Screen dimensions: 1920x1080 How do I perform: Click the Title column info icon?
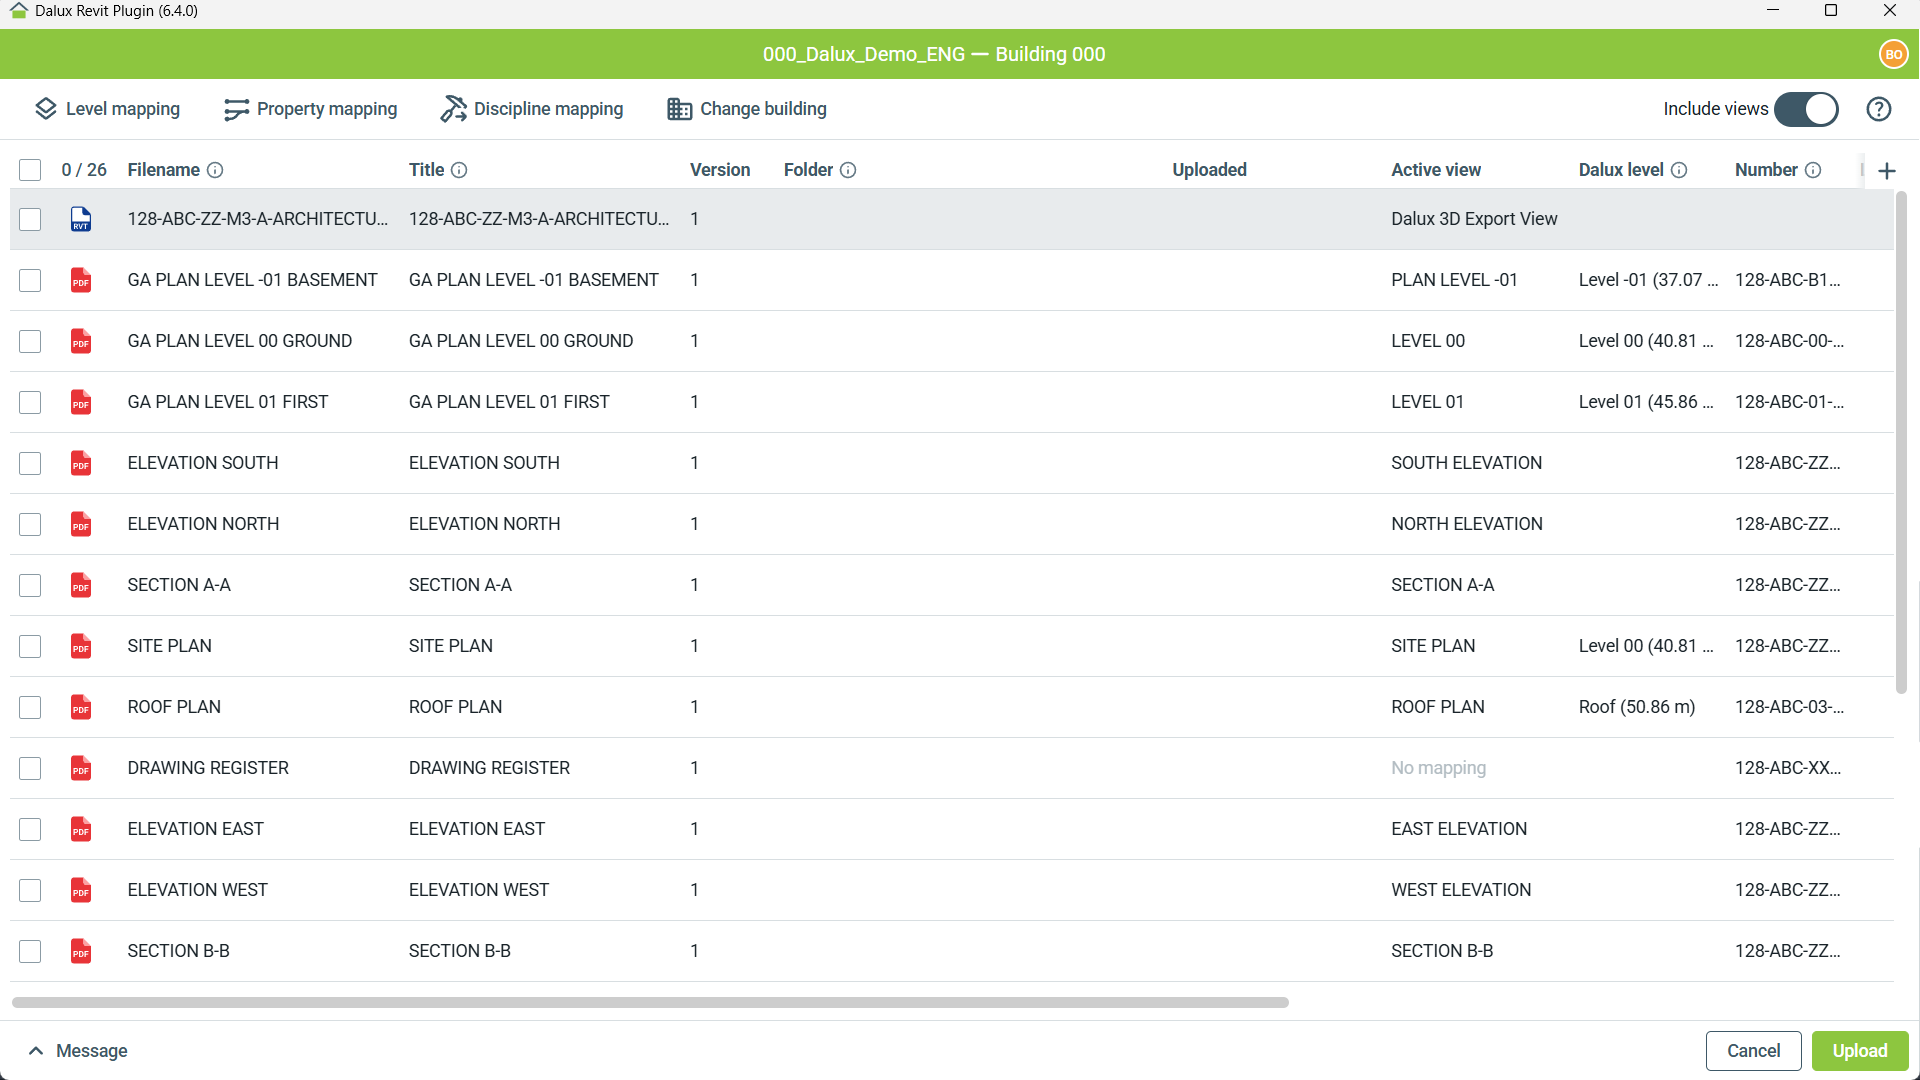point(459,170)
